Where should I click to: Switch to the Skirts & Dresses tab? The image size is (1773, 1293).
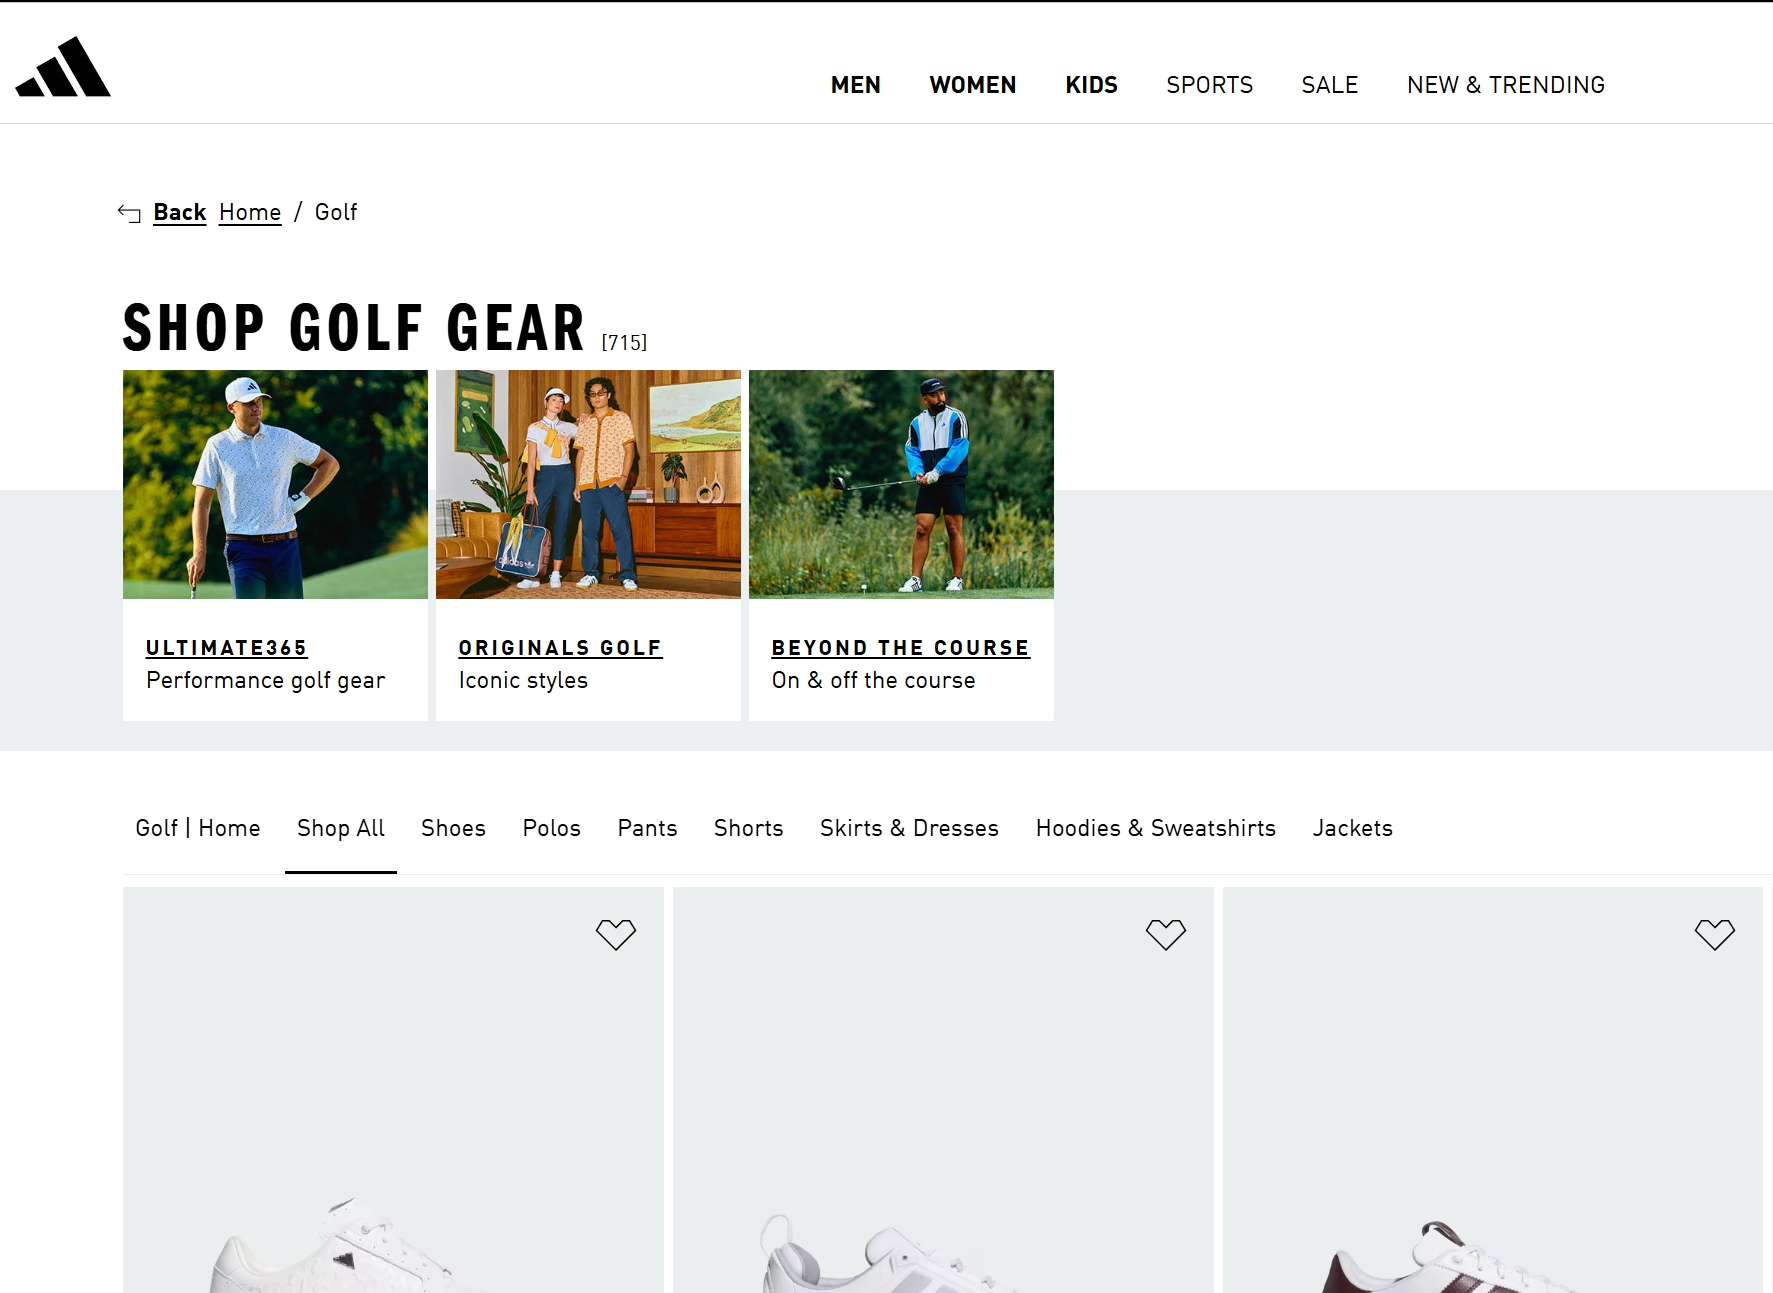pos(910,828)
